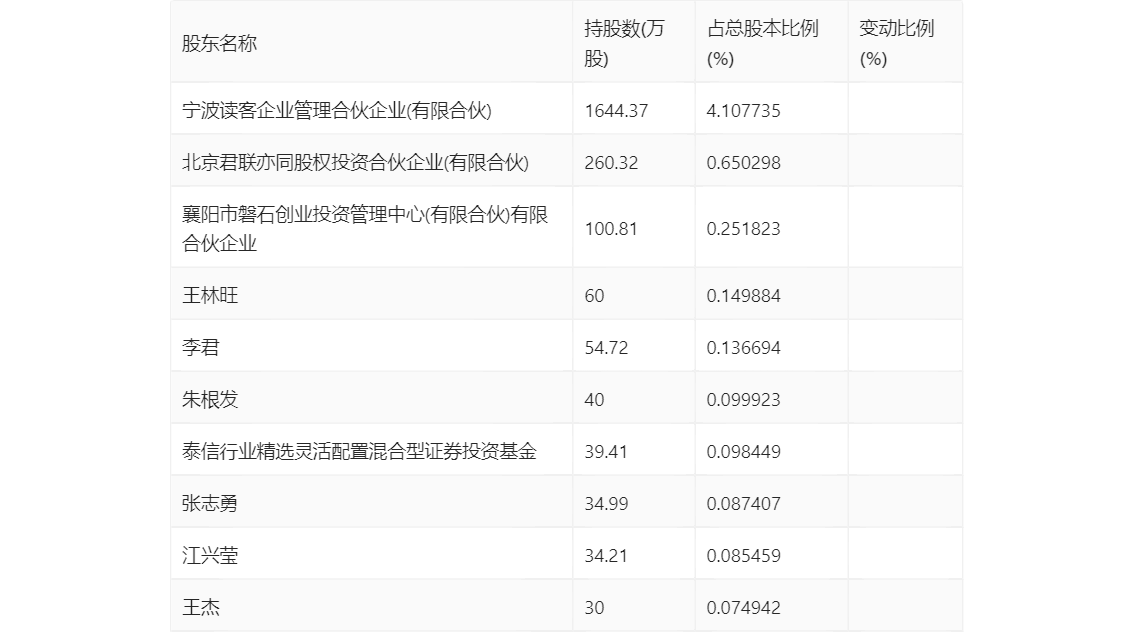The image size is (1134, 632).
Task: Click percentage value 0.098449
Action: click(743, 452)
